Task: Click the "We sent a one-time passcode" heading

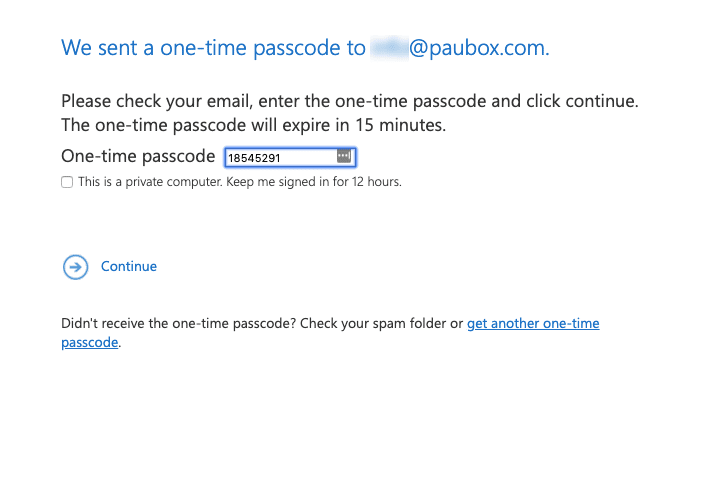Action: (x=213, y=48)
